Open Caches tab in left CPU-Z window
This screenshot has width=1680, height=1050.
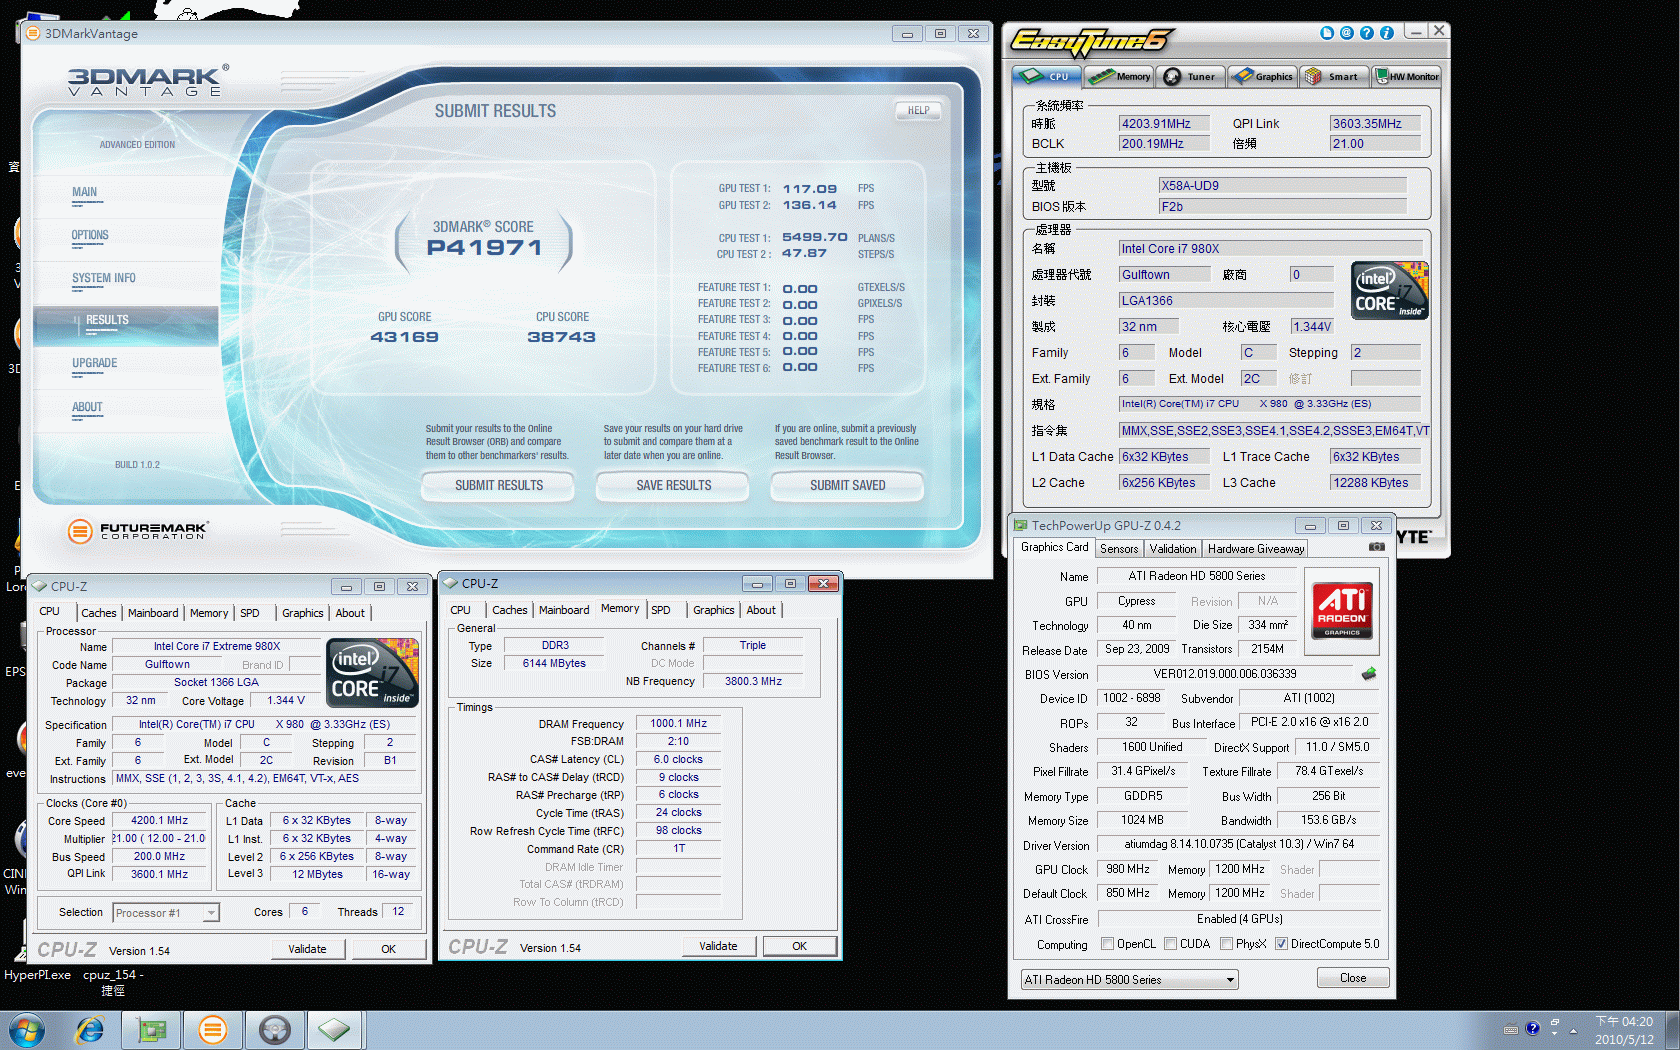99,613
